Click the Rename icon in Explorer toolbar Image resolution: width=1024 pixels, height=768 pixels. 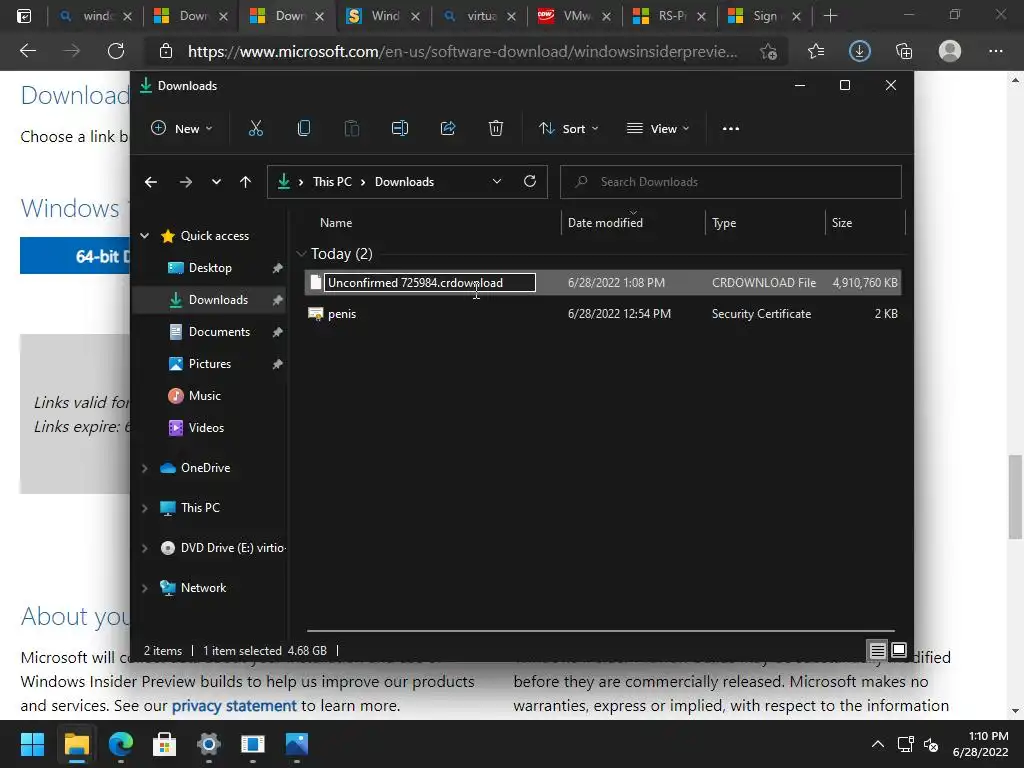400,129
